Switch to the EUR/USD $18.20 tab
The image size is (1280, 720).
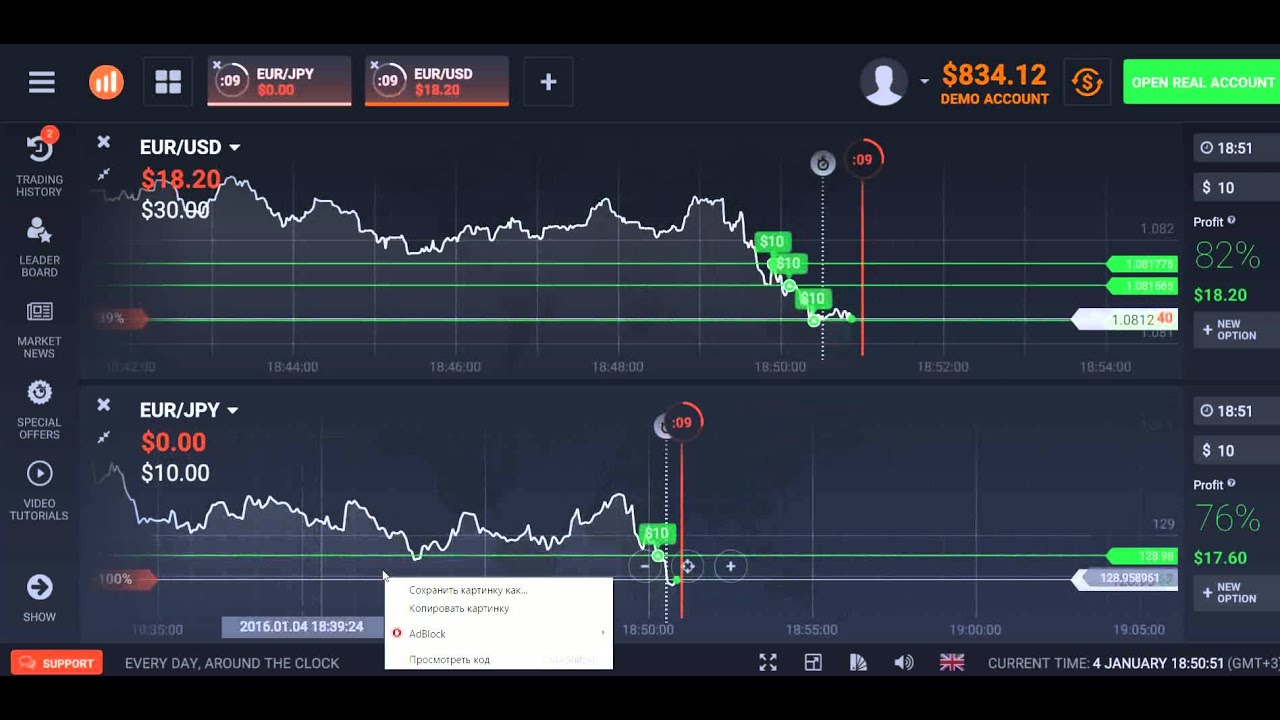[437, 81]
